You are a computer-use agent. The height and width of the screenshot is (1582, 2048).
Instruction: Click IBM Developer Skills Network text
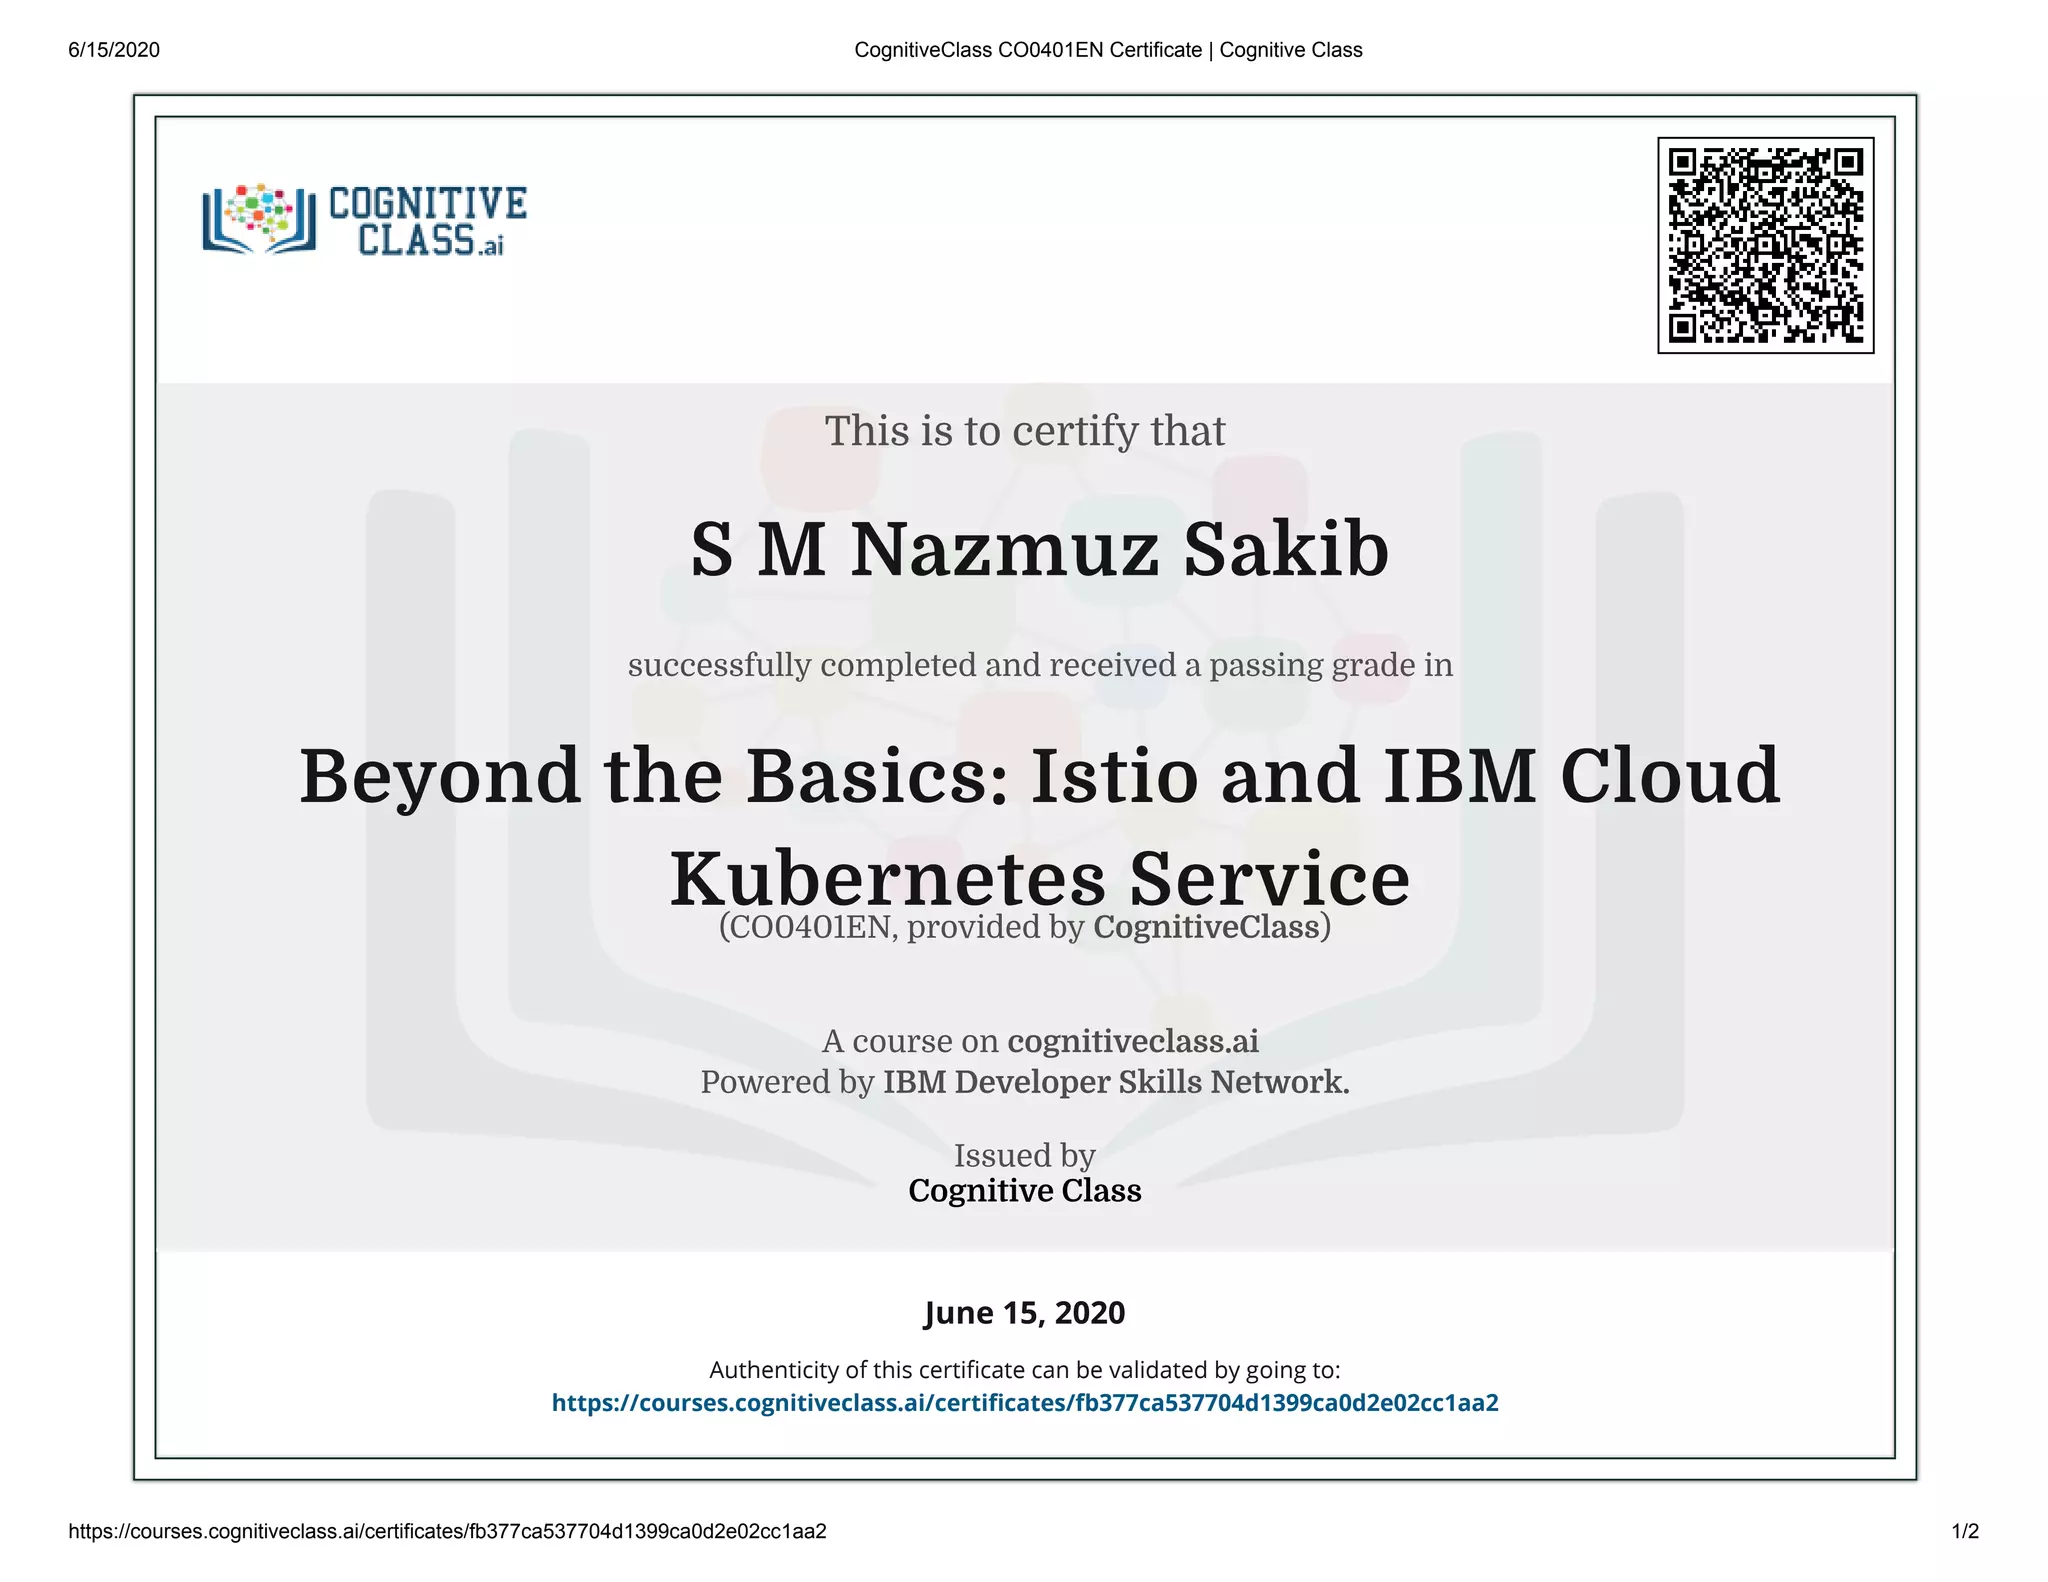pos(1115,1082)
